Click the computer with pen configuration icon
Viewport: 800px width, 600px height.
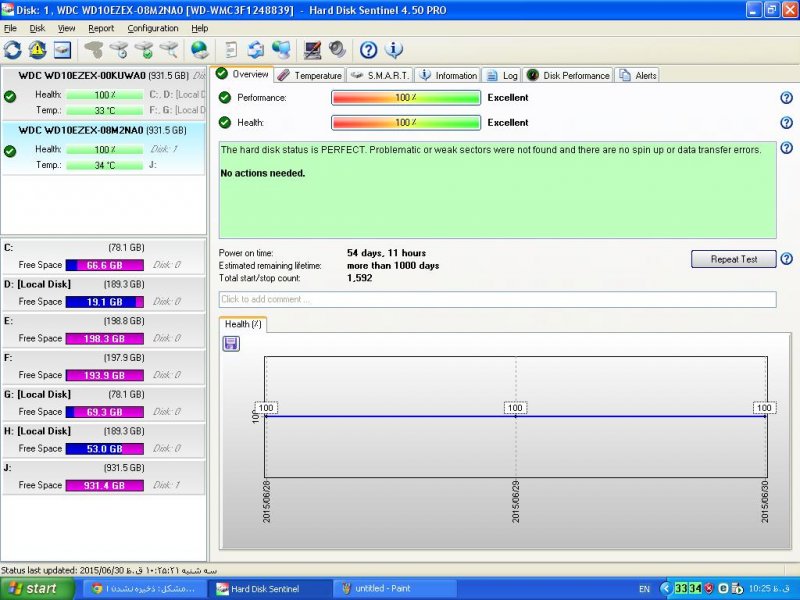tap(312, 50)
